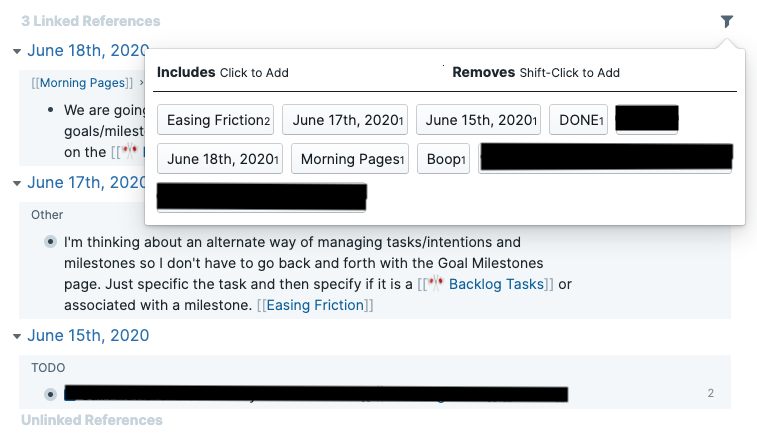Follow the Easing Friction link in block text
The height and width of the screenshot is (438, 757).
point(315,305)
